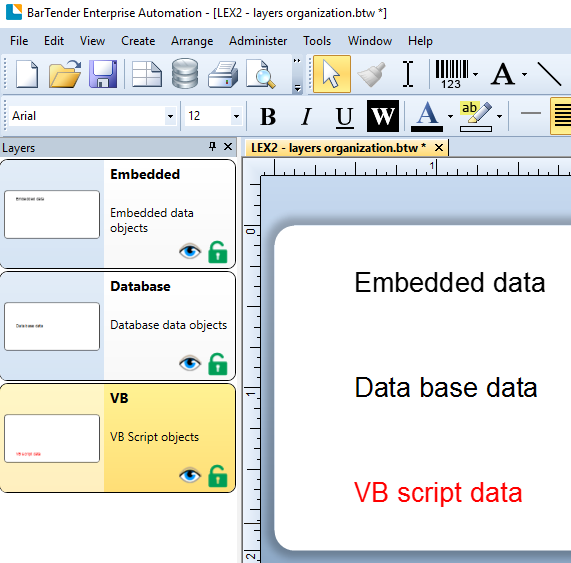Open Database Connection Setup icon
Image resolution: width=571 pixels, height=563 pixels.
coord(185,74)
